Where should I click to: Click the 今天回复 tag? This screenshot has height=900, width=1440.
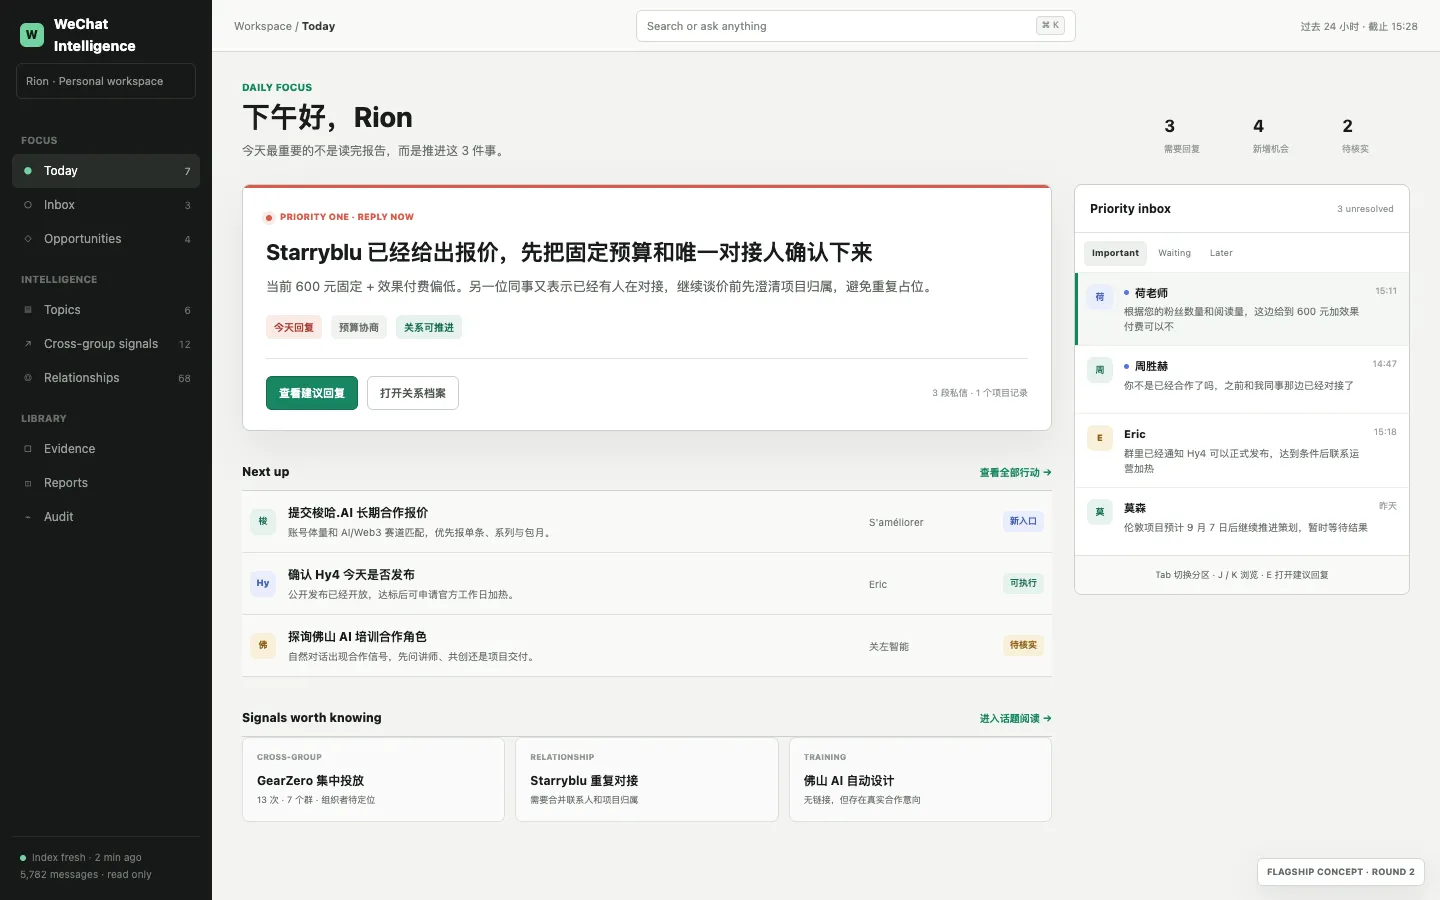pos(294,327)
